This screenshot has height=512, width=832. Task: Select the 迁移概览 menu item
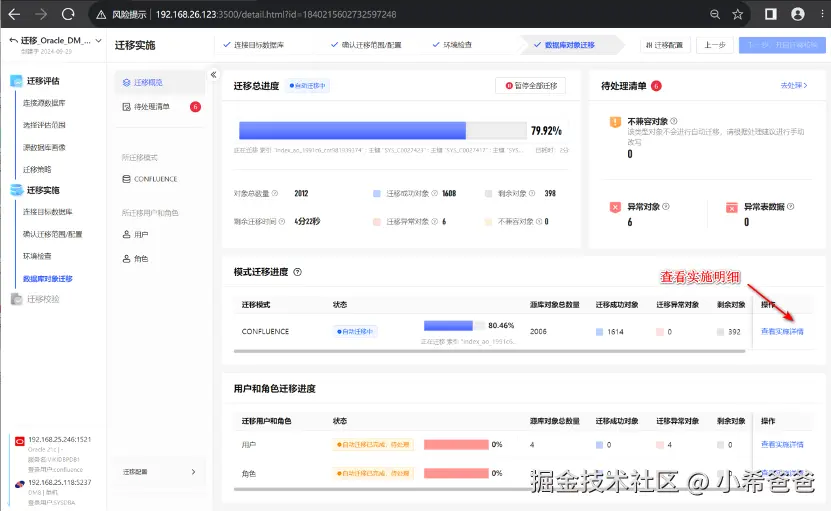pos(160,83)
